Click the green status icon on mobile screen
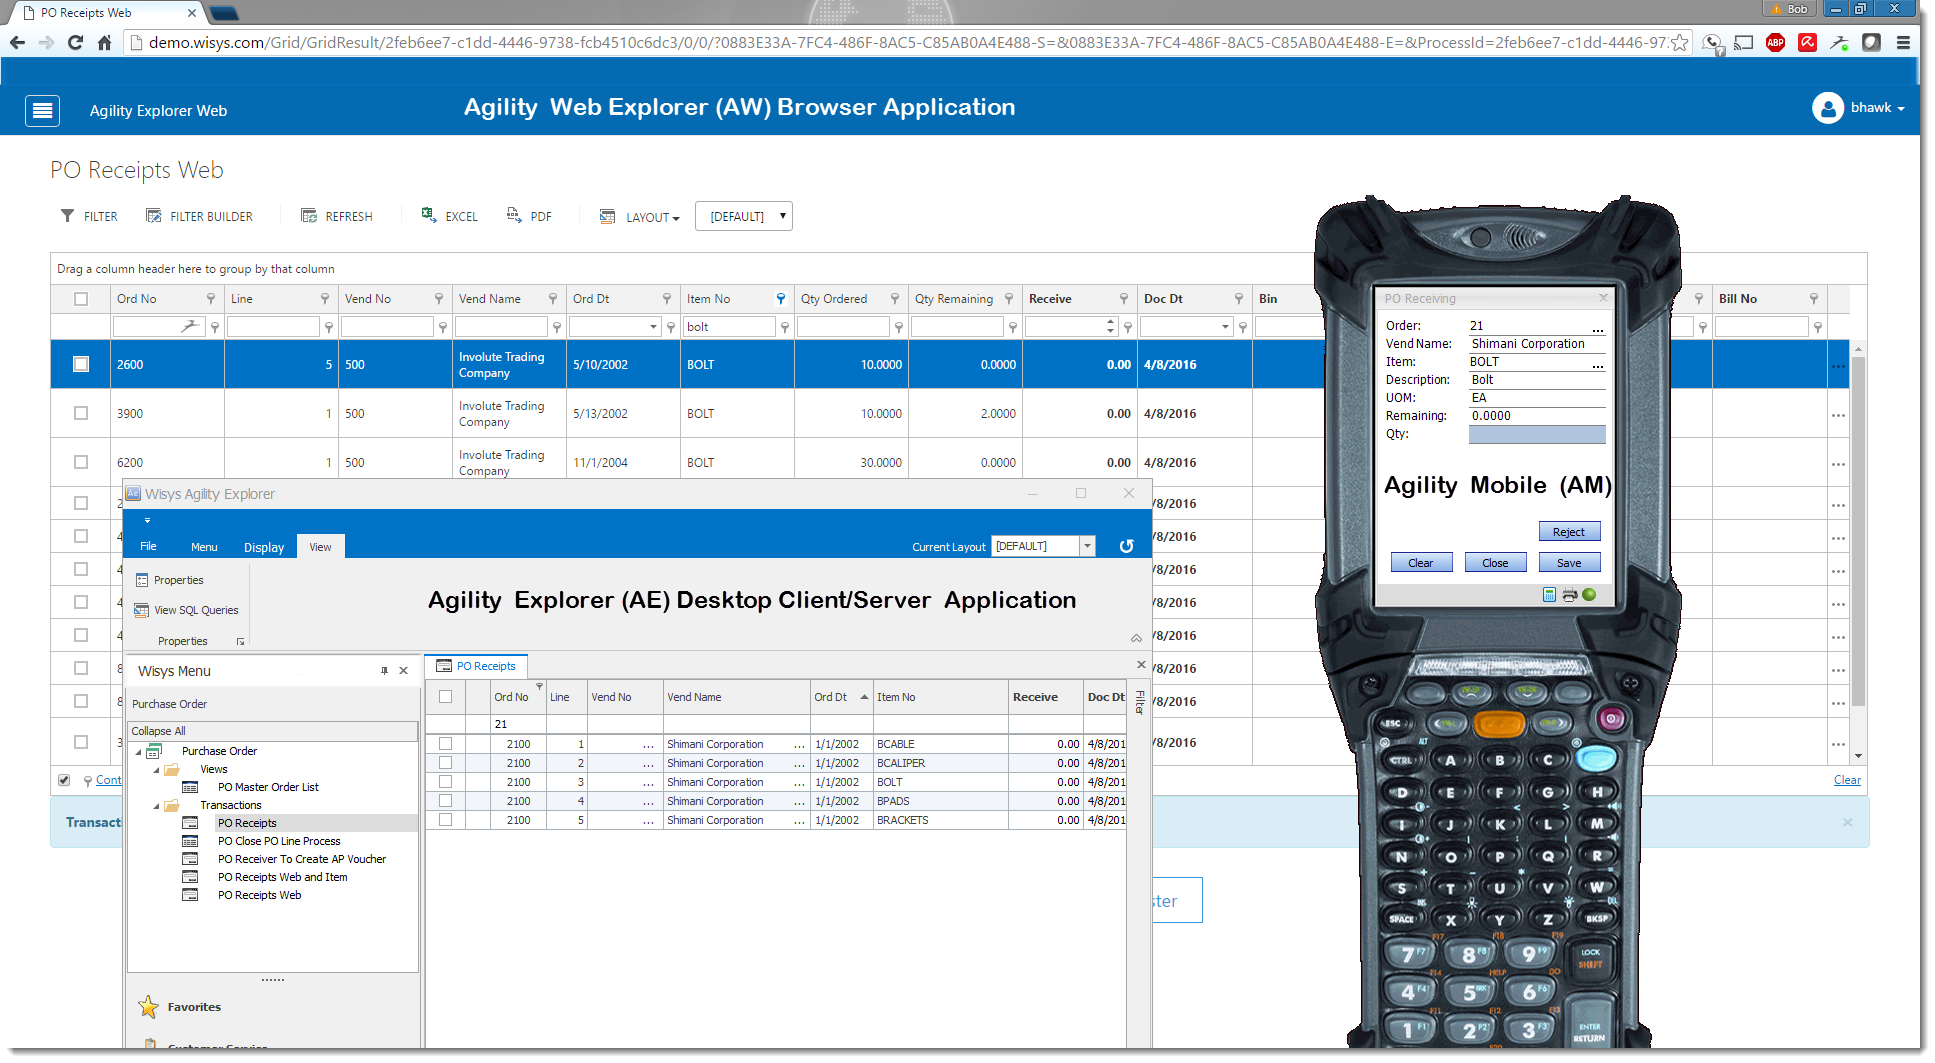The image size is (1935, 1063). coord(1589,595)
